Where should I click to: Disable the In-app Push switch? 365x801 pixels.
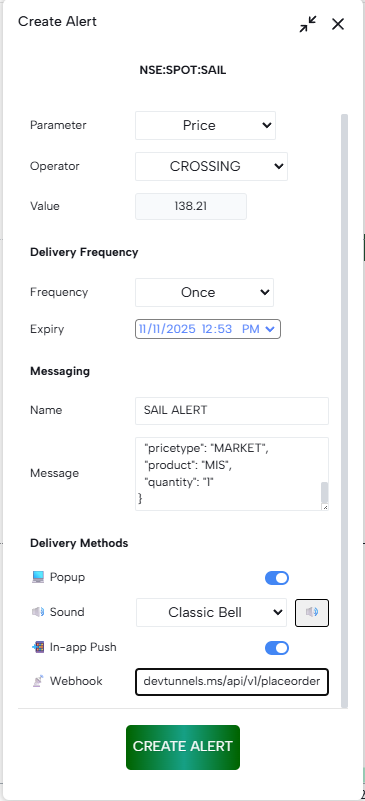(x=277, y=648)
